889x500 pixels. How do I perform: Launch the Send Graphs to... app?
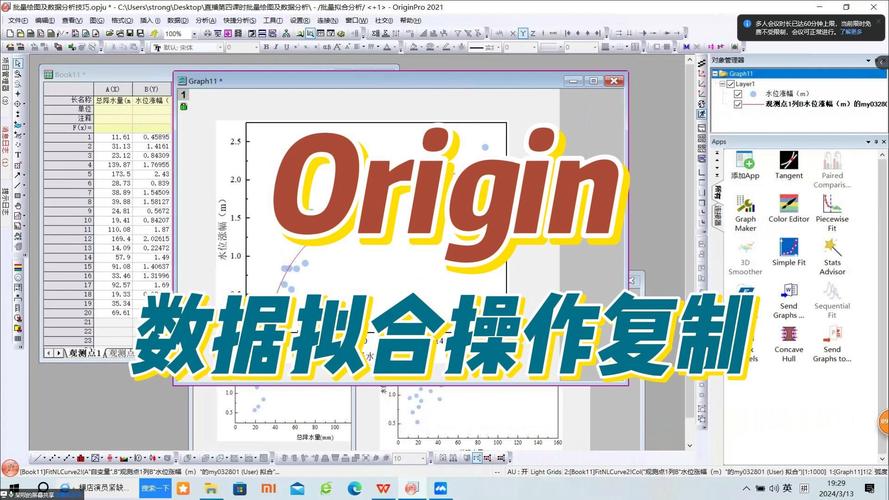point(832,344)
